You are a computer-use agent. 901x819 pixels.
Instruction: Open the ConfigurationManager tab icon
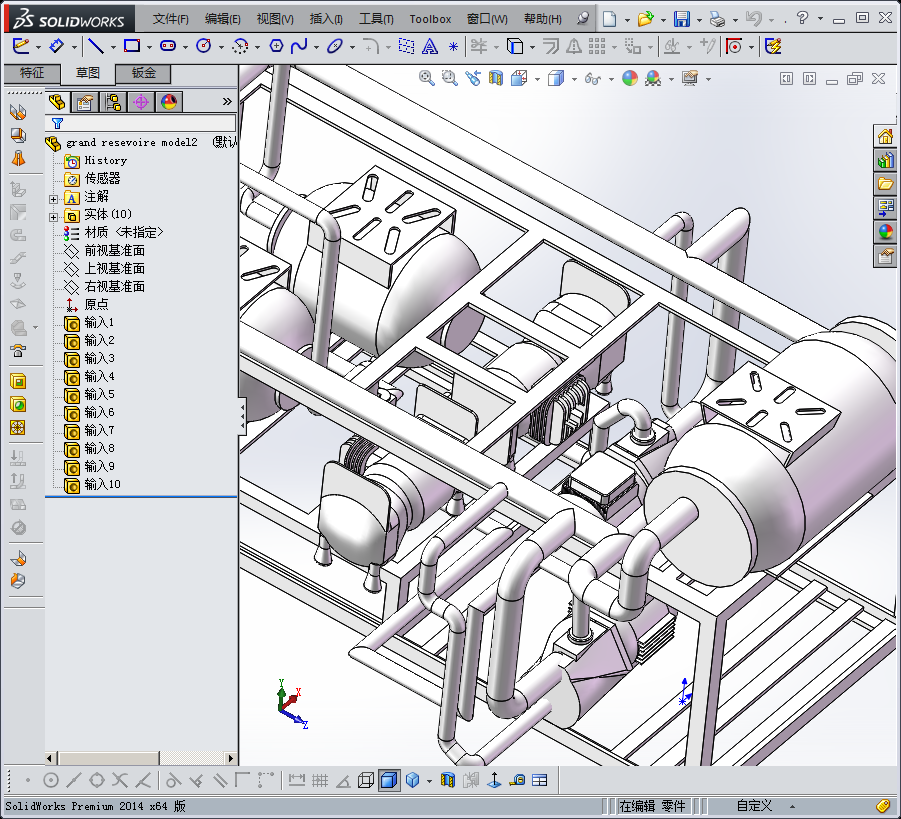tap(112, 101)
